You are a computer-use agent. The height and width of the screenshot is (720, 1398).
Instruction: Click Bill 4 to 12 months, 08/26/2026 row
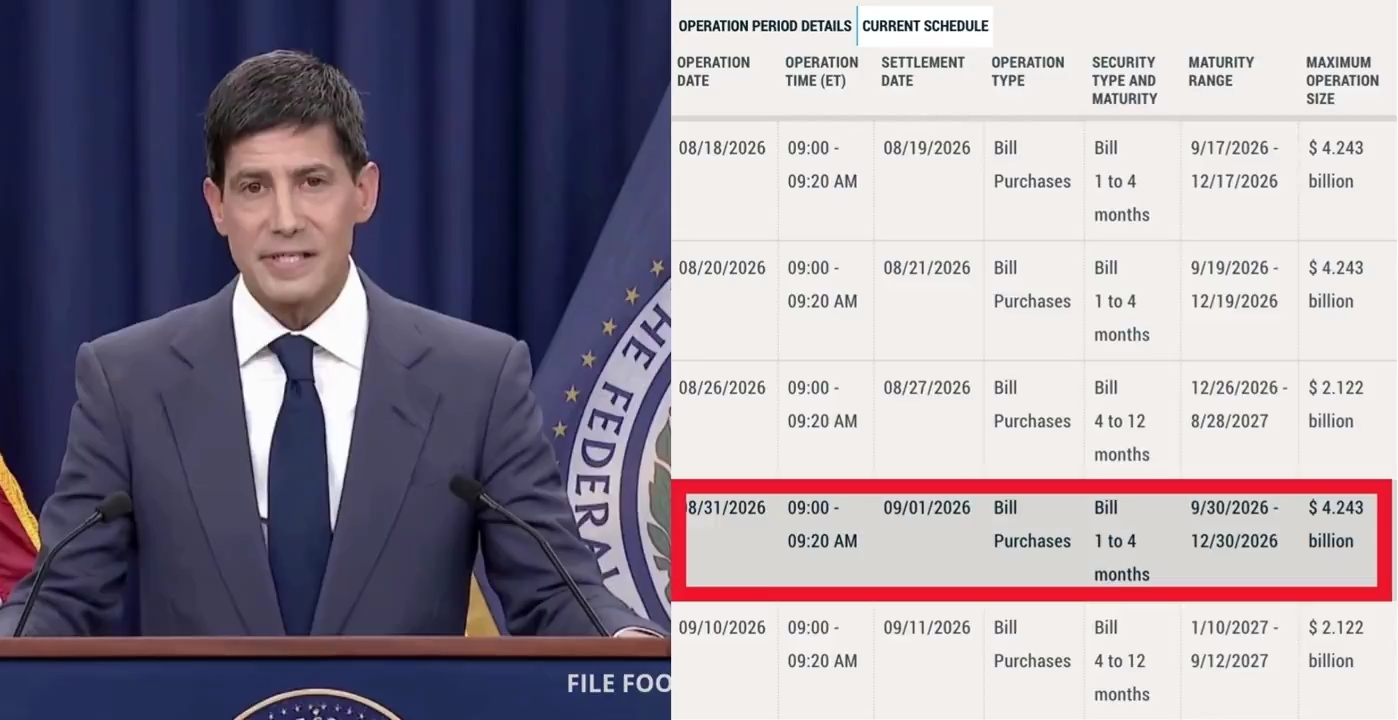[x=1122, y=421]
